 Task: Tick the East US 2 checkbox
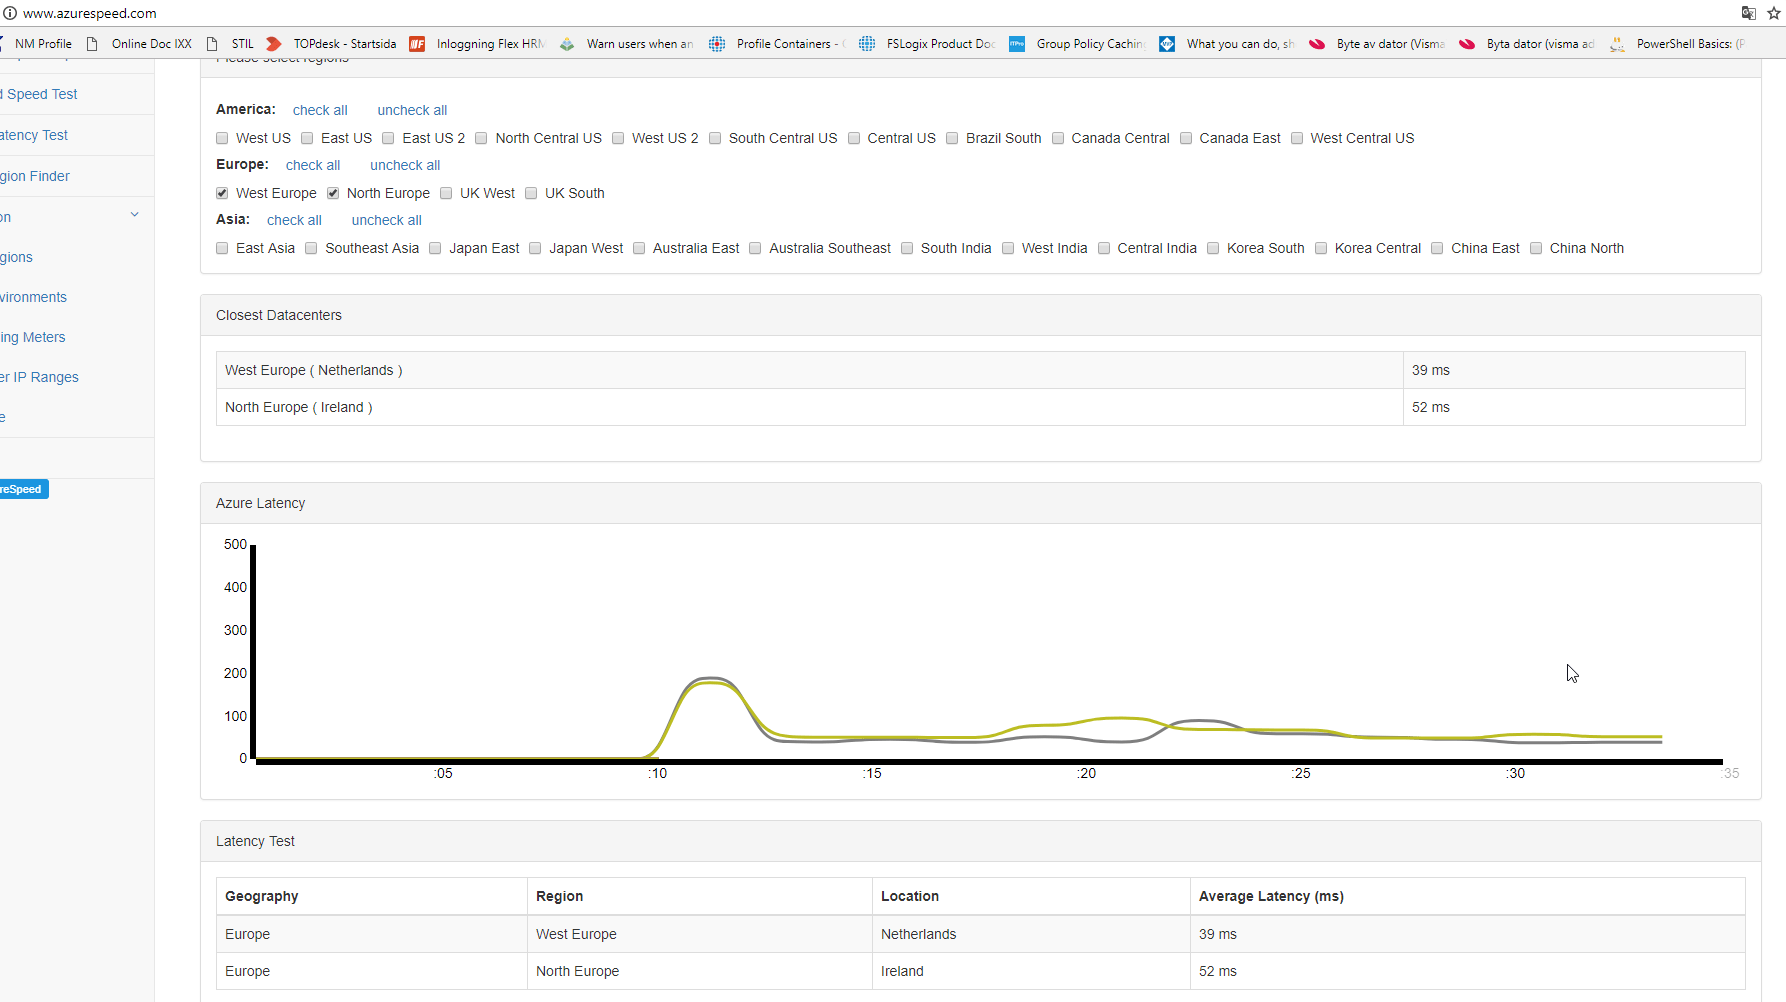tap(388, 139)
